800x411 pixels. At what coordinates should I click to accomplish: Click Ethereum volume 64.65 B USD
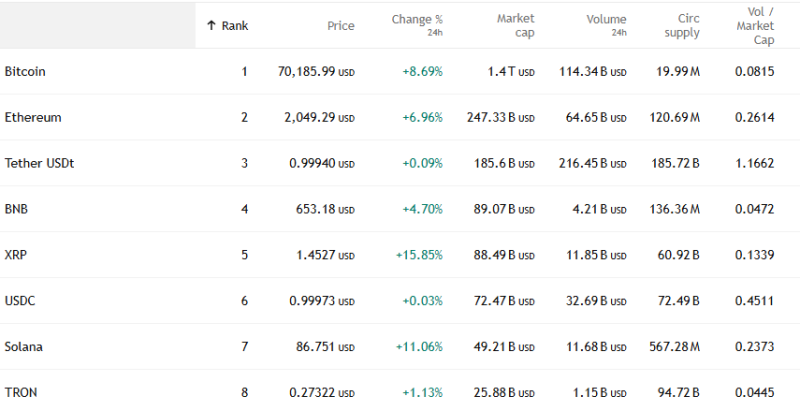point(596,117)
